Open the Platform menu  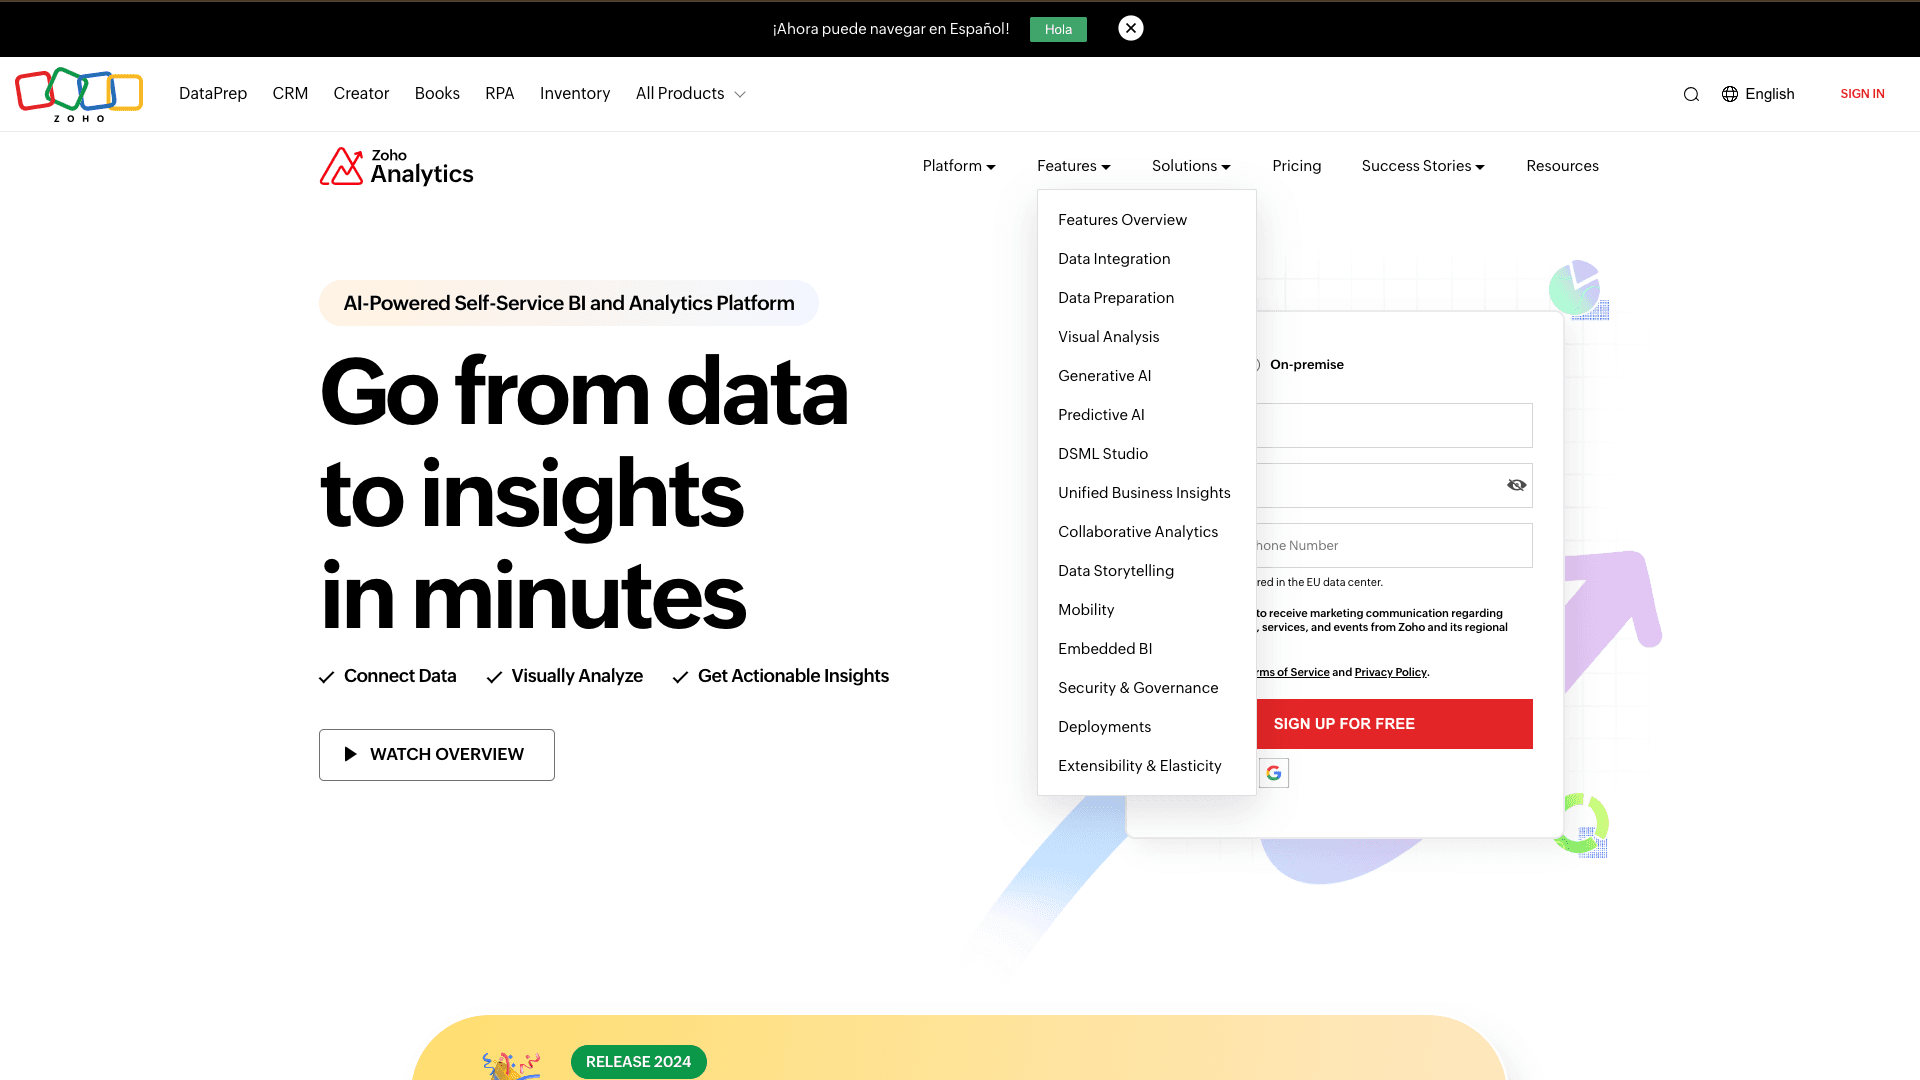[x=959, y=166]
